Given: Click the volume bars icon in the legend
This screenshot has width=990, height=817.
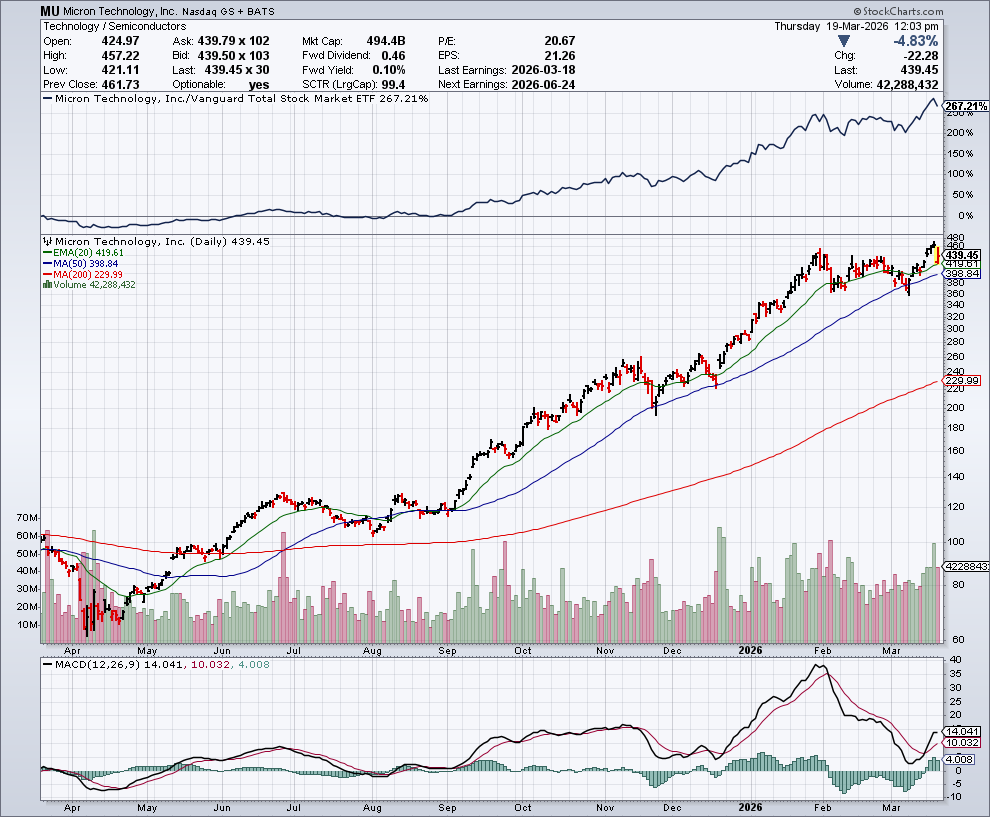Looking at the screenshot, I should point(46,285).
